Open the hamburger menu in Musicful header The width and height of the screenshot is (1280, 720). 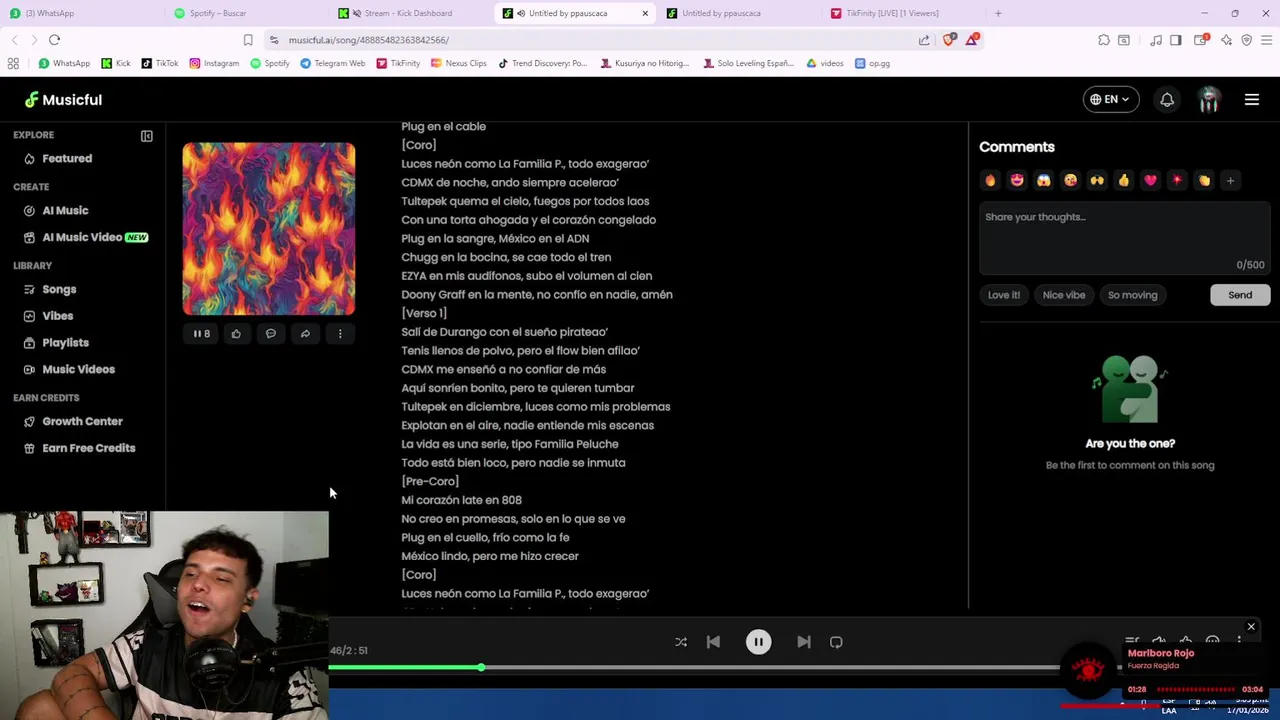[x=1251, y=100]
